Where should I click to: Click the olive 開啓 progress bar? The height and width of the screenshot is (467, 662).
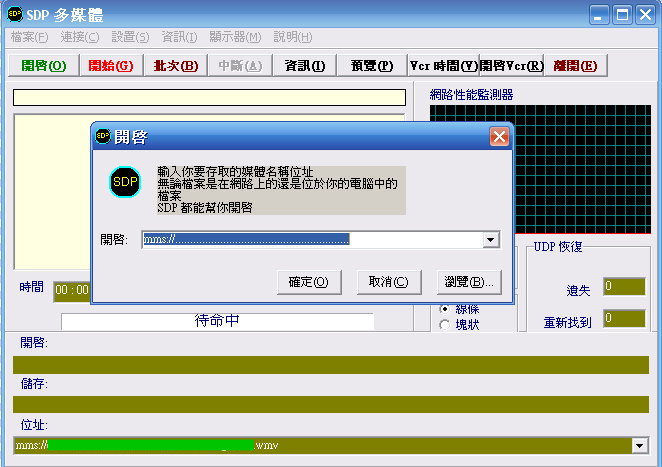point(331,365)
